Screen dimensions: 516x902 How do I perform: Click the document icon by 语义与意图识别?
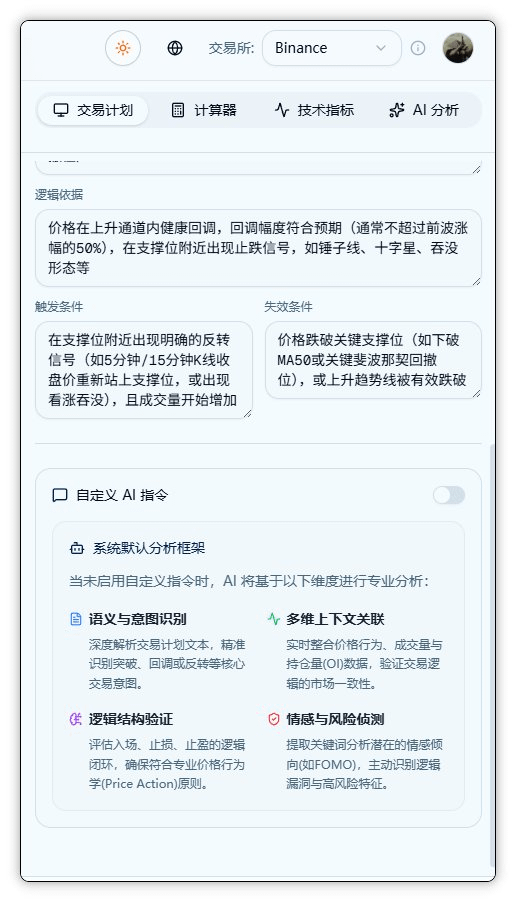coord(76,619)
